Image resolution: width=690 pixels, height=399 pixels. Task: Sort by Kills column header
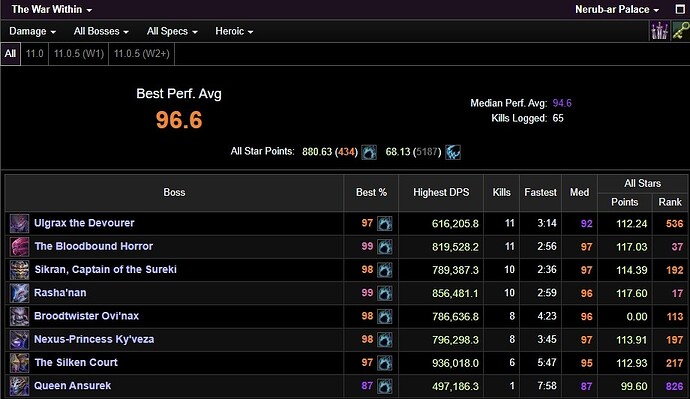[502, 193]
